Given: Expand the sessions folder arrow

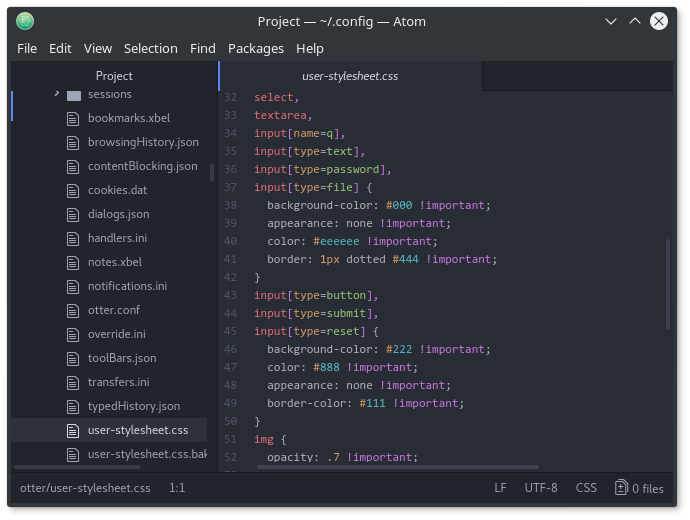Looking at the screenshot, I should tap(57, 94).
